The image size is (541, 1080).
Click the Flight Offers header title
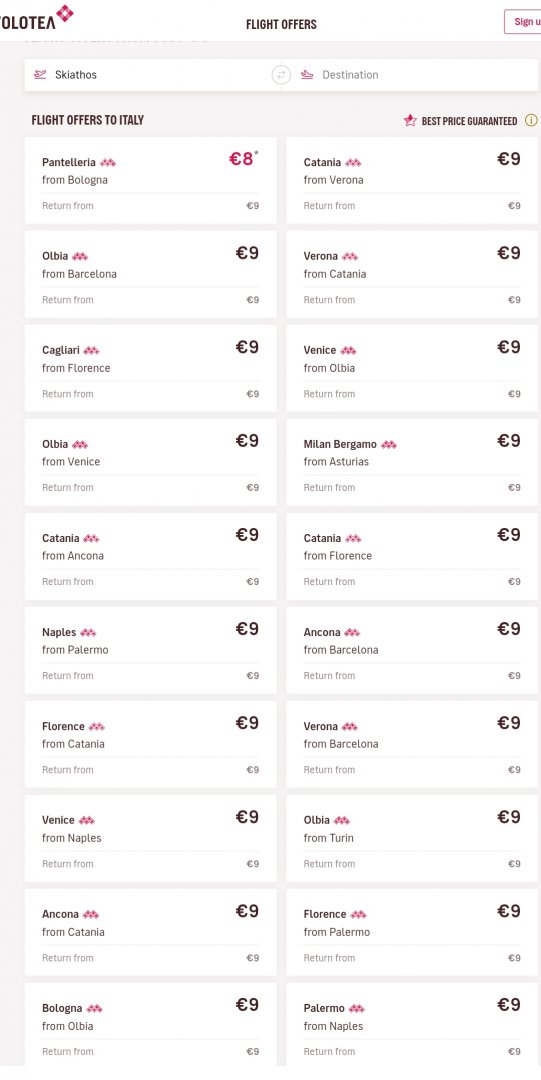[x=281, y=25]
